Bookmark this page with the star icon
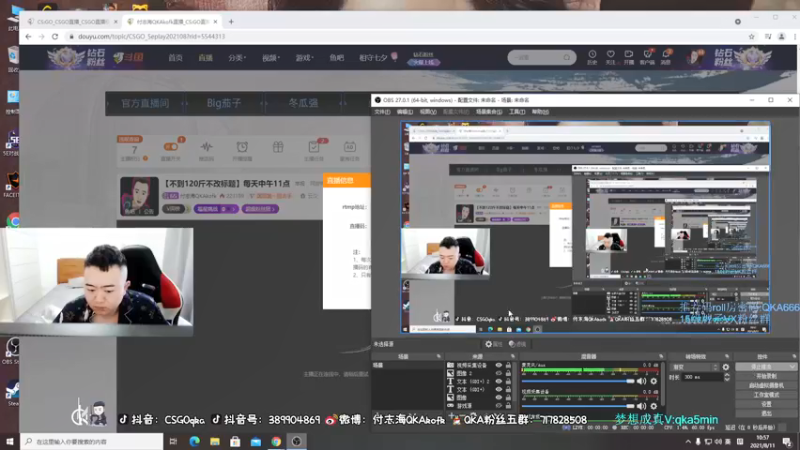Viewport: 800px width, 450px height. (752, 37)
